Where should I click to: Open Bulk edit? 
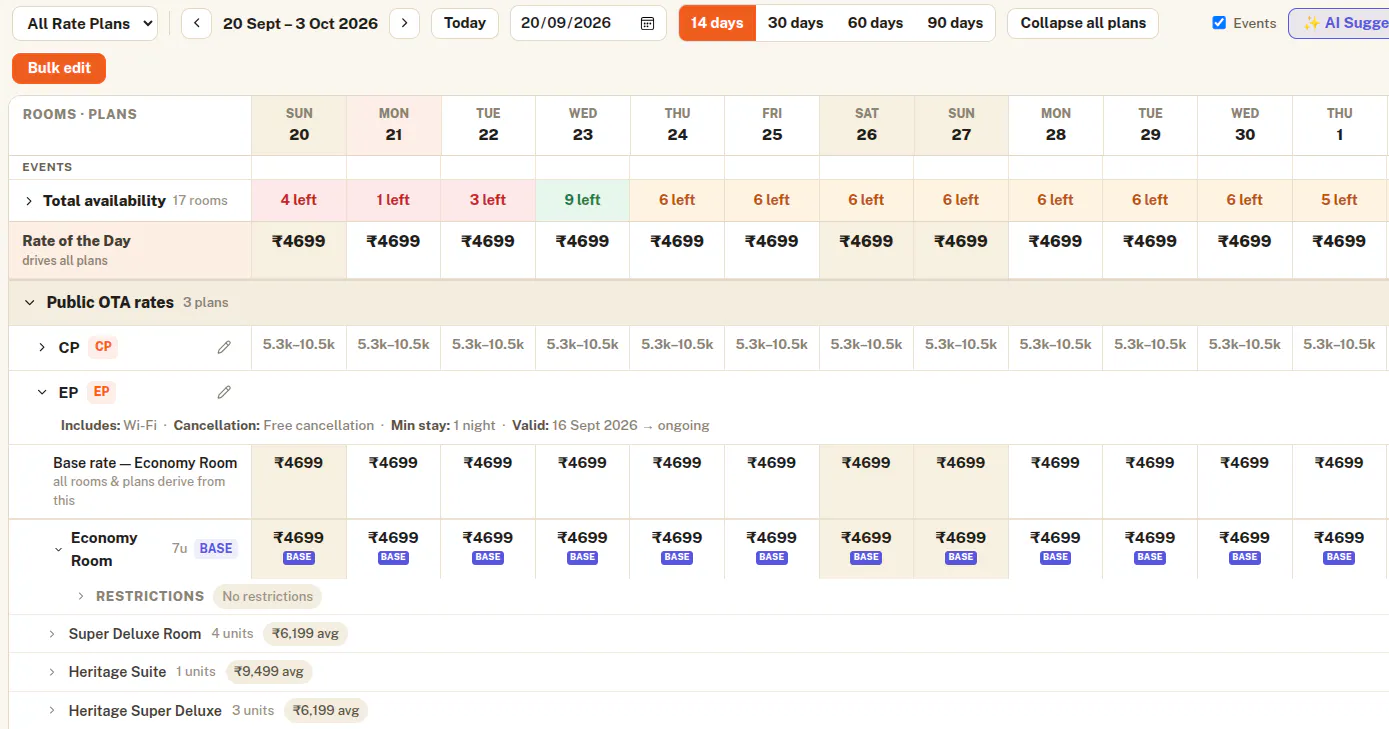pyautogui.click(x=59, y=68)
